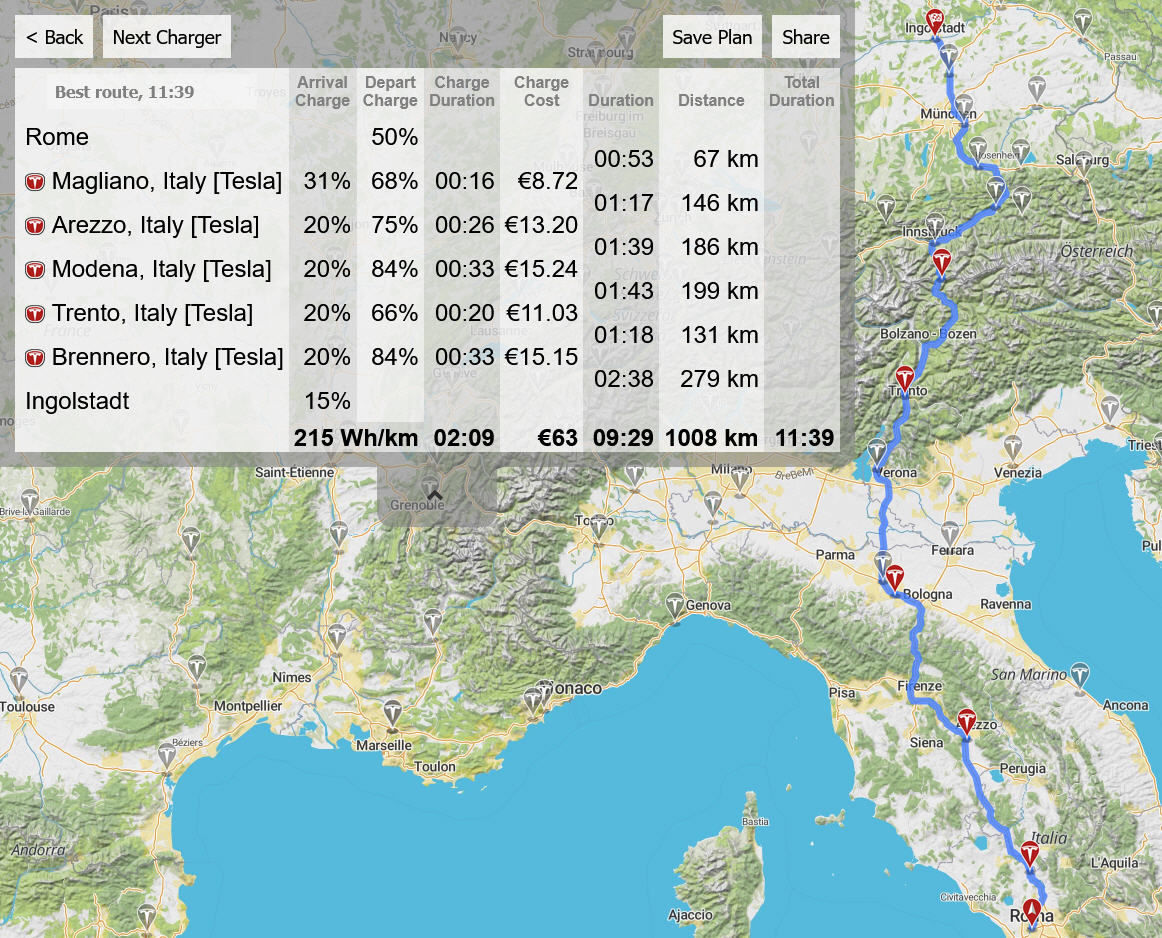Select the red Trento charger pin on map

click(904, 378)
